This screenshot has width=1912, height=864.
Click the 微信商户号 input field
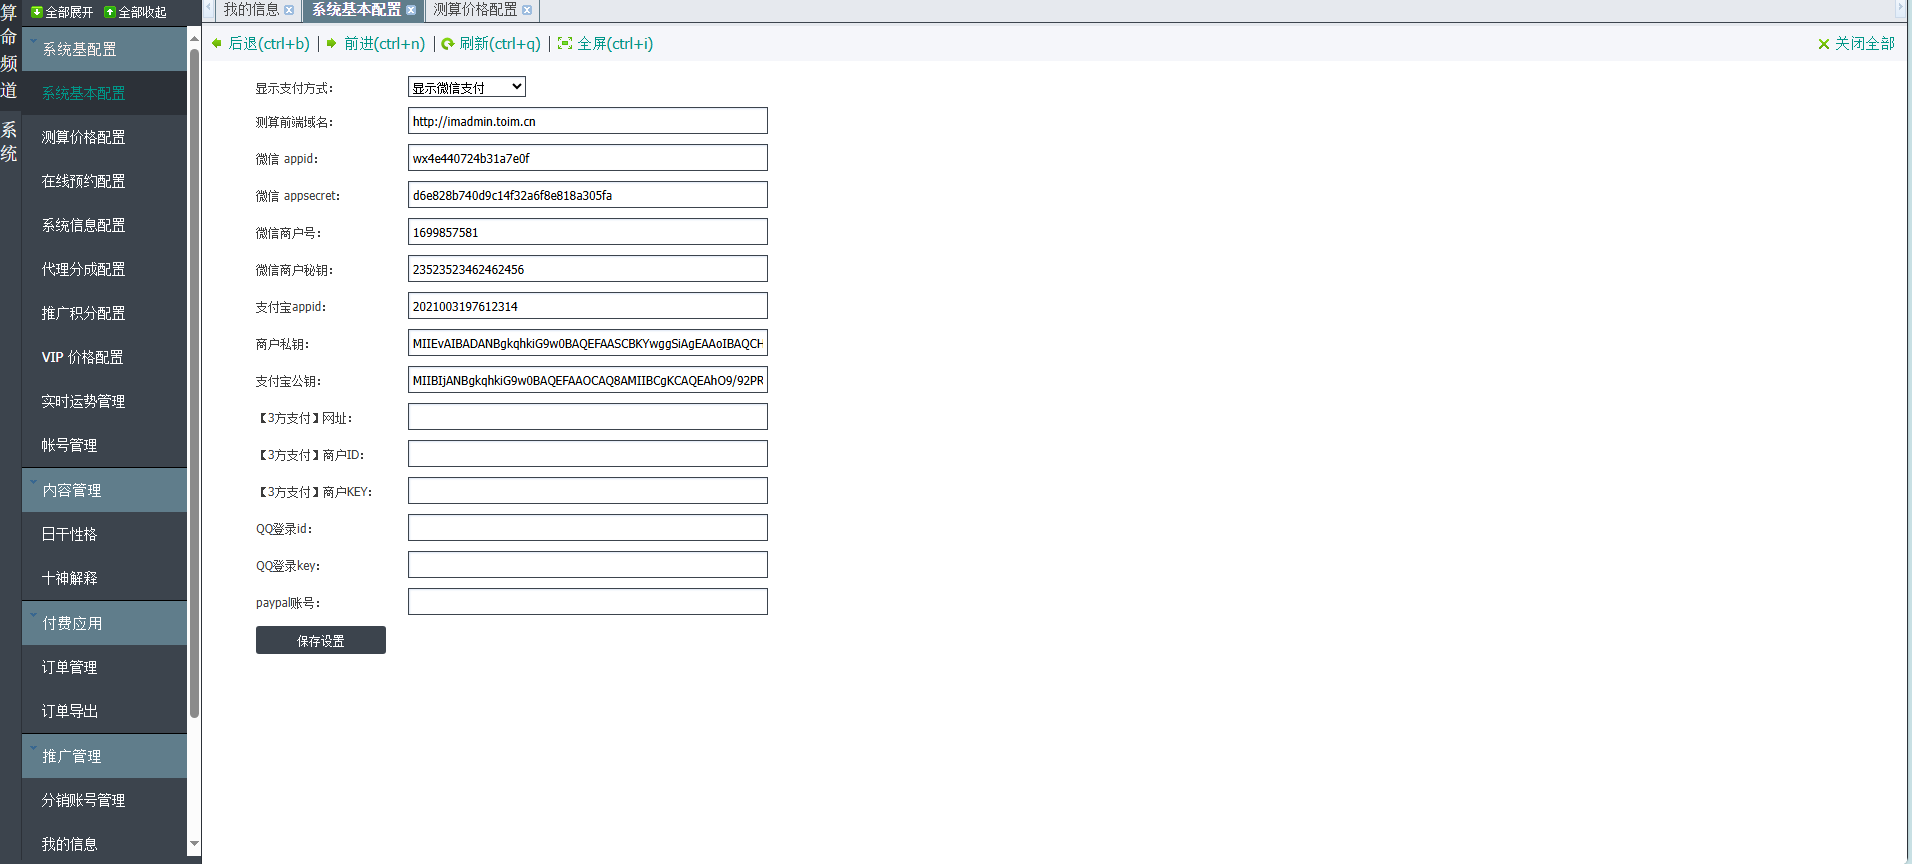[x=588, y=232]
